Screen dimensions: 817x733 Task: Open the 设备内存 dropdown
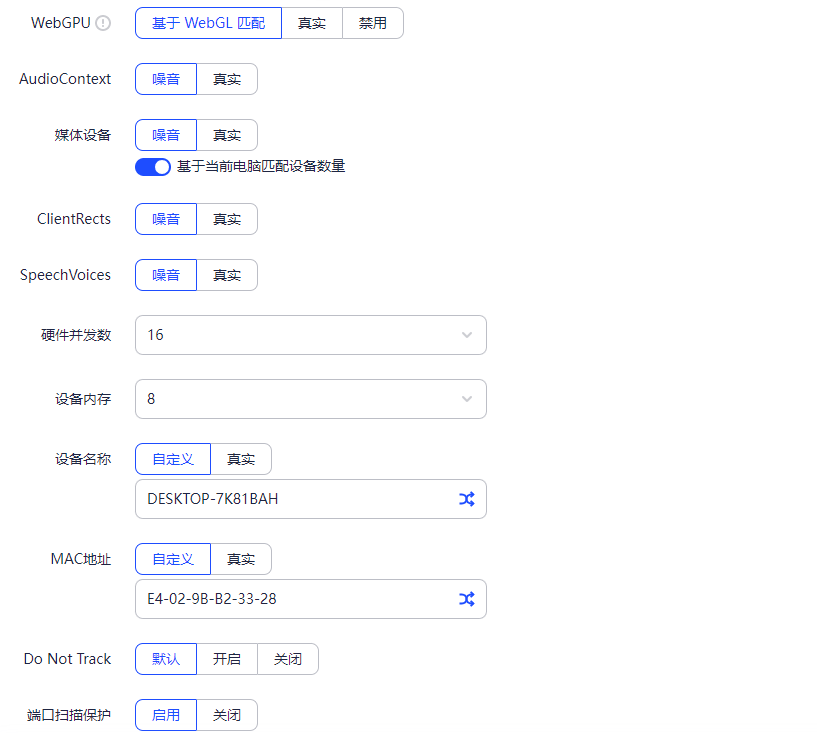[311, 399]
